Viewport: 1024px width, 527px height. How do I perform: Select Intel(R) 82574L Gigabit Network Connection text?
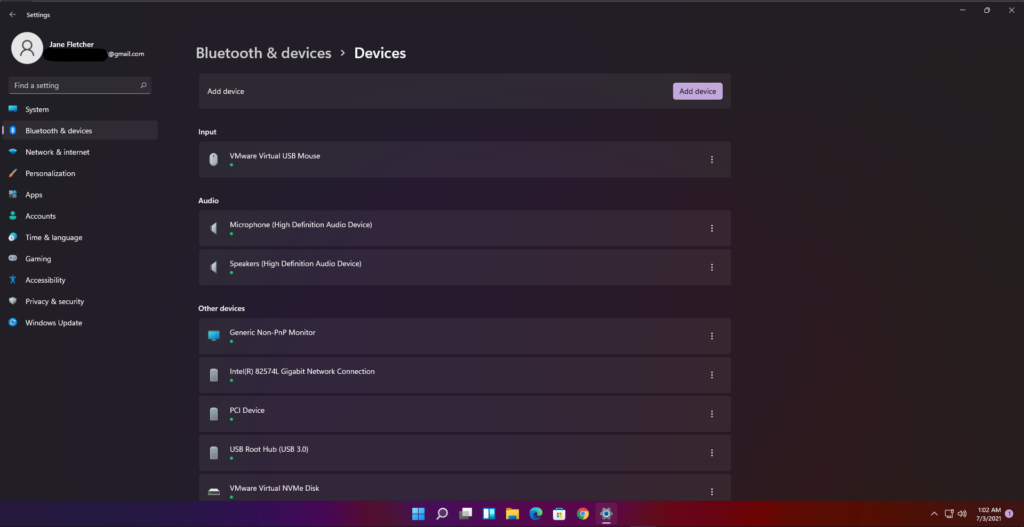click(x=302, y=372)
